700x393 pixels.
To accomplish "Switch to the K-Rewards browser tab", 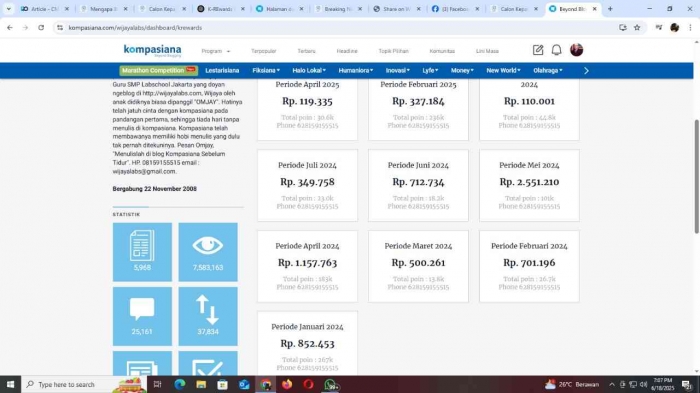I will [221, 9].
